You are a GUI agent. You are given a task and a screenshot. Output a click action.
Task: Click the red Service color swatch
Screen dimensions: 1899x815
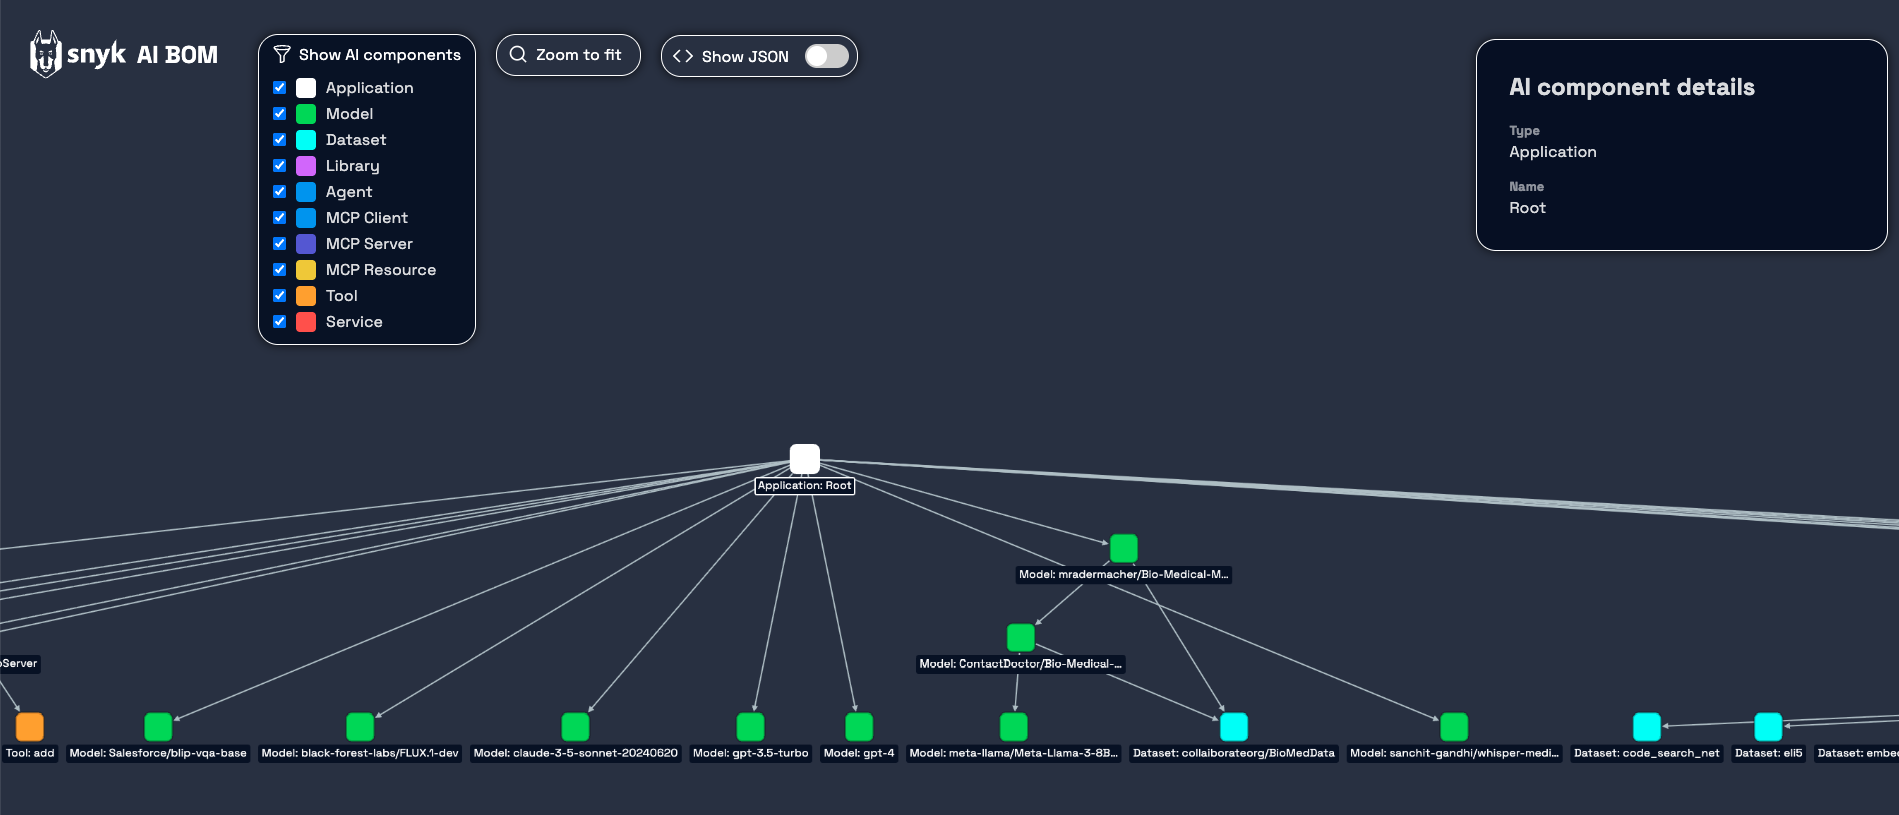coord(306,322)
